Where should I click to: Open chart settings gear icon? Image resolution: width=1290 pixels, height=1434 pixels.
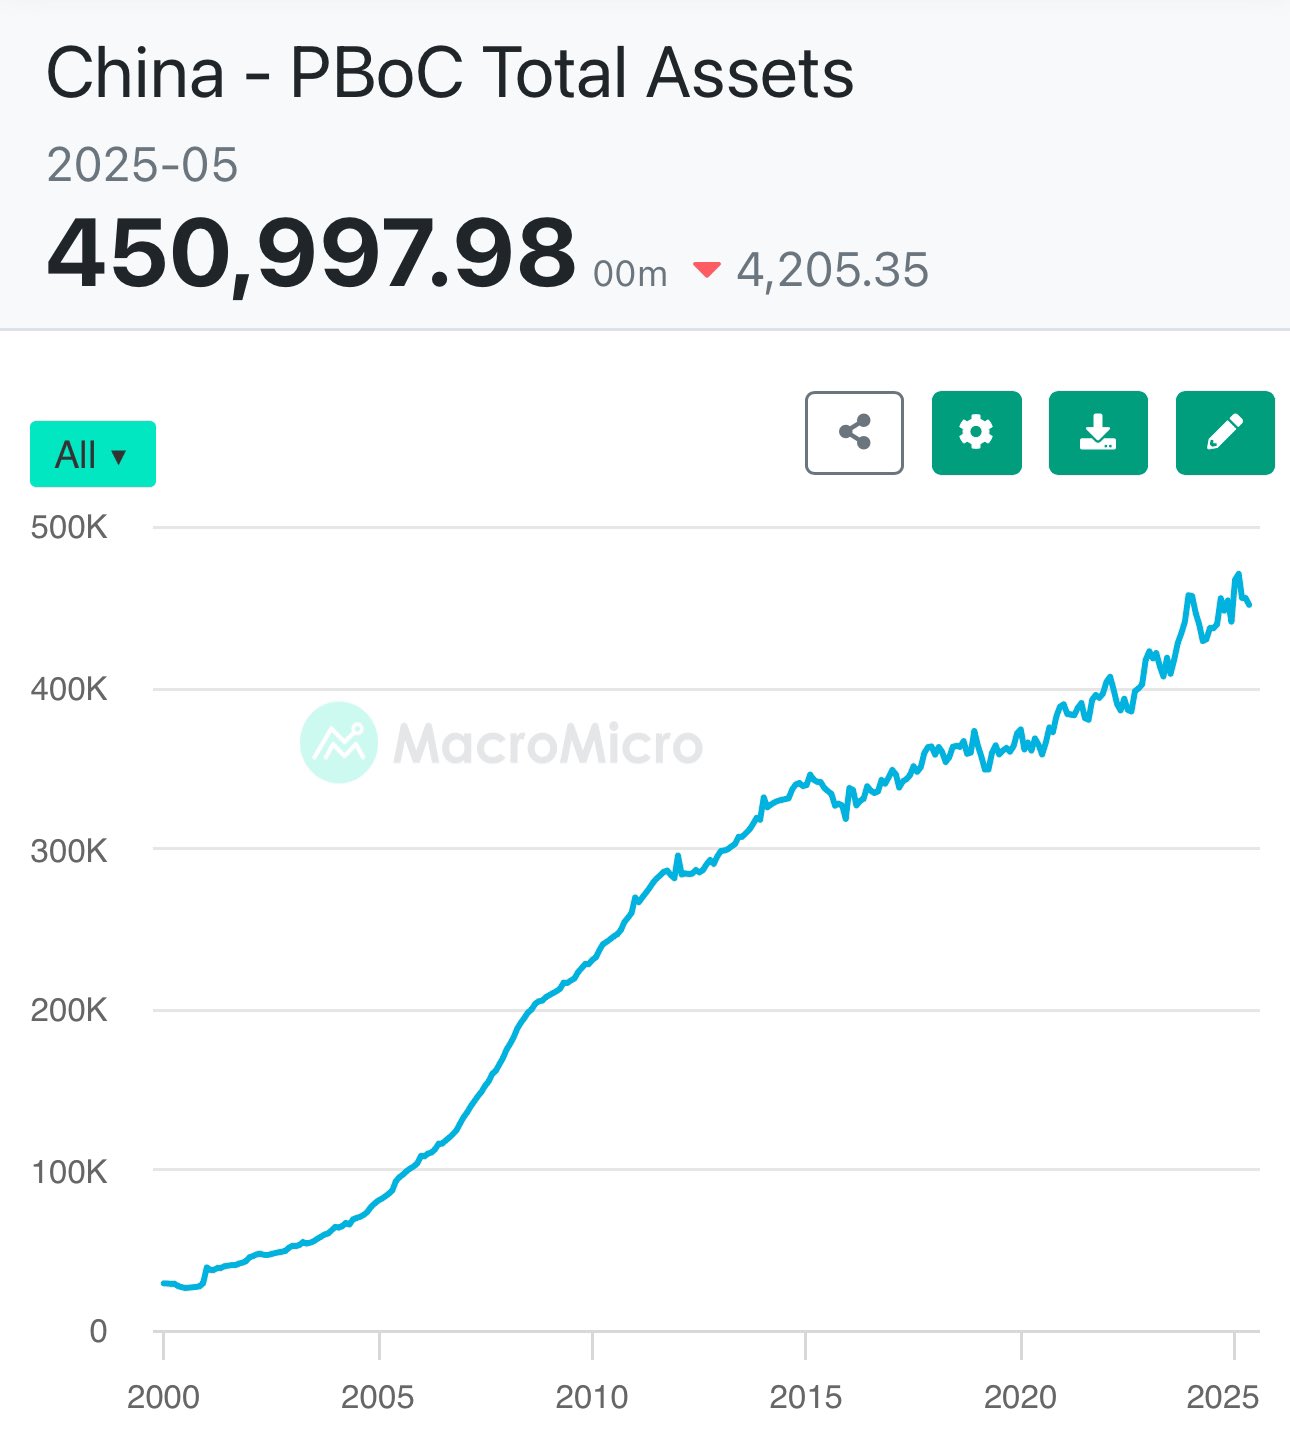coord(976,433)
